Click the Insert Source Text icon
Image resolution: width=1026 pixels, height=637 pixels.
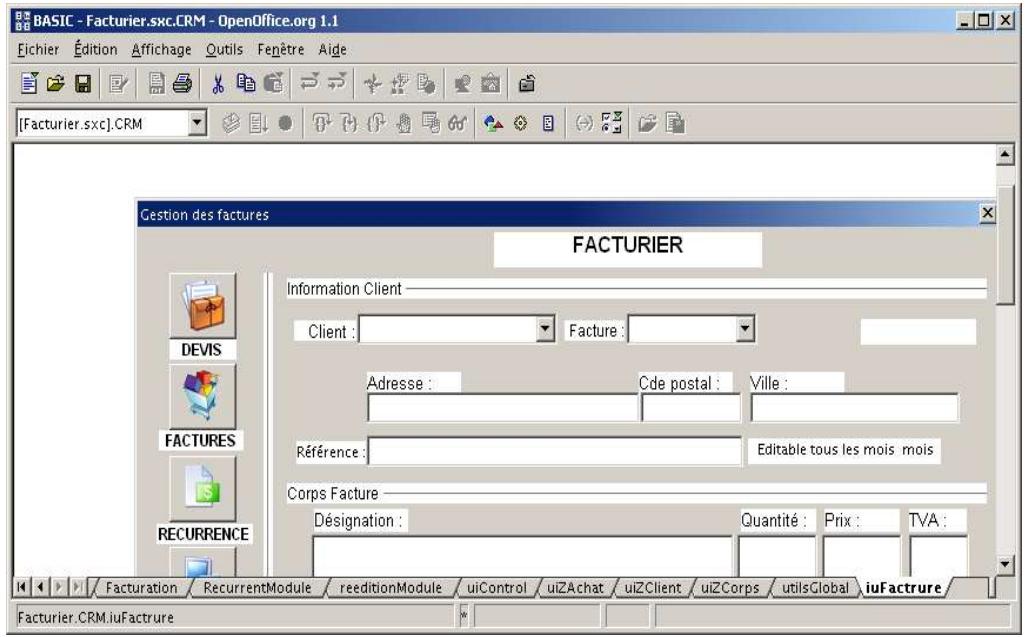tap(647, 123)
